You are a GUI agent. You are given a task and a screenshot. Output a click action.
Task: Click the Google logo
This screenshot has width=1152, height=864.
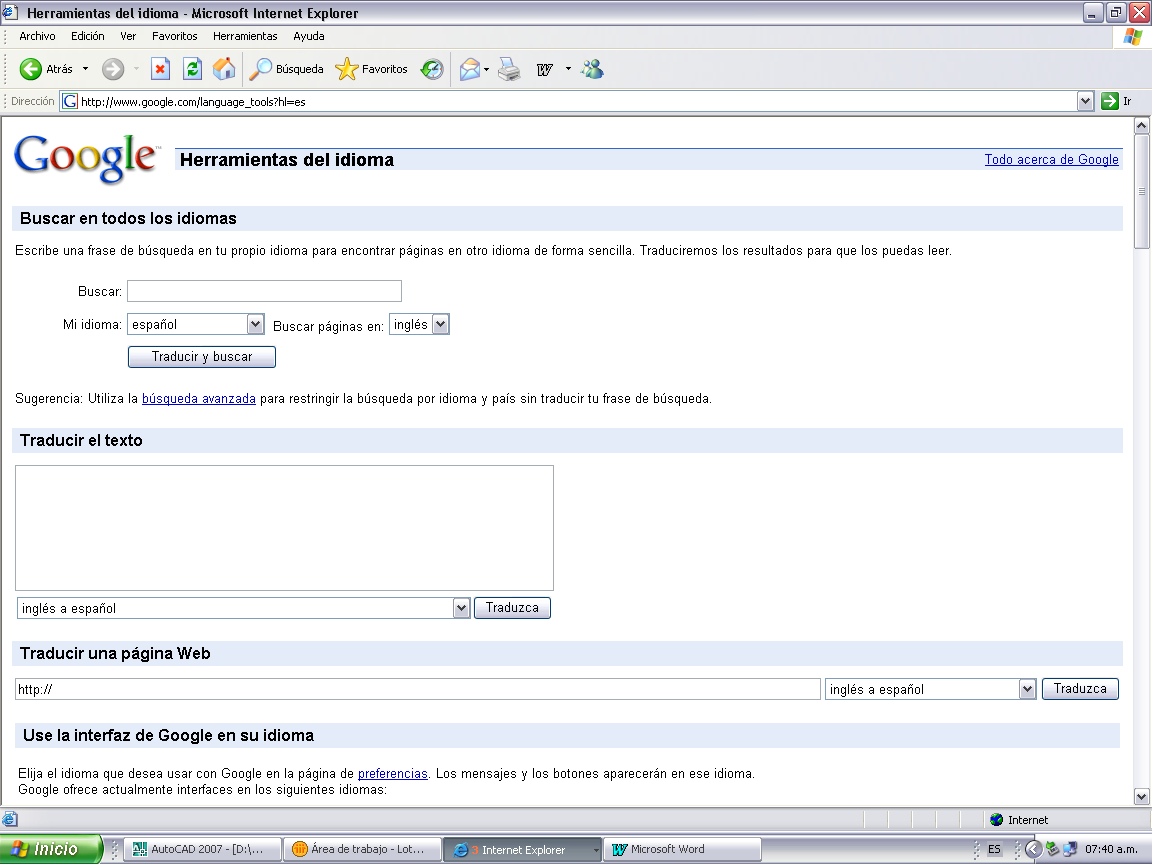[86, 158]
